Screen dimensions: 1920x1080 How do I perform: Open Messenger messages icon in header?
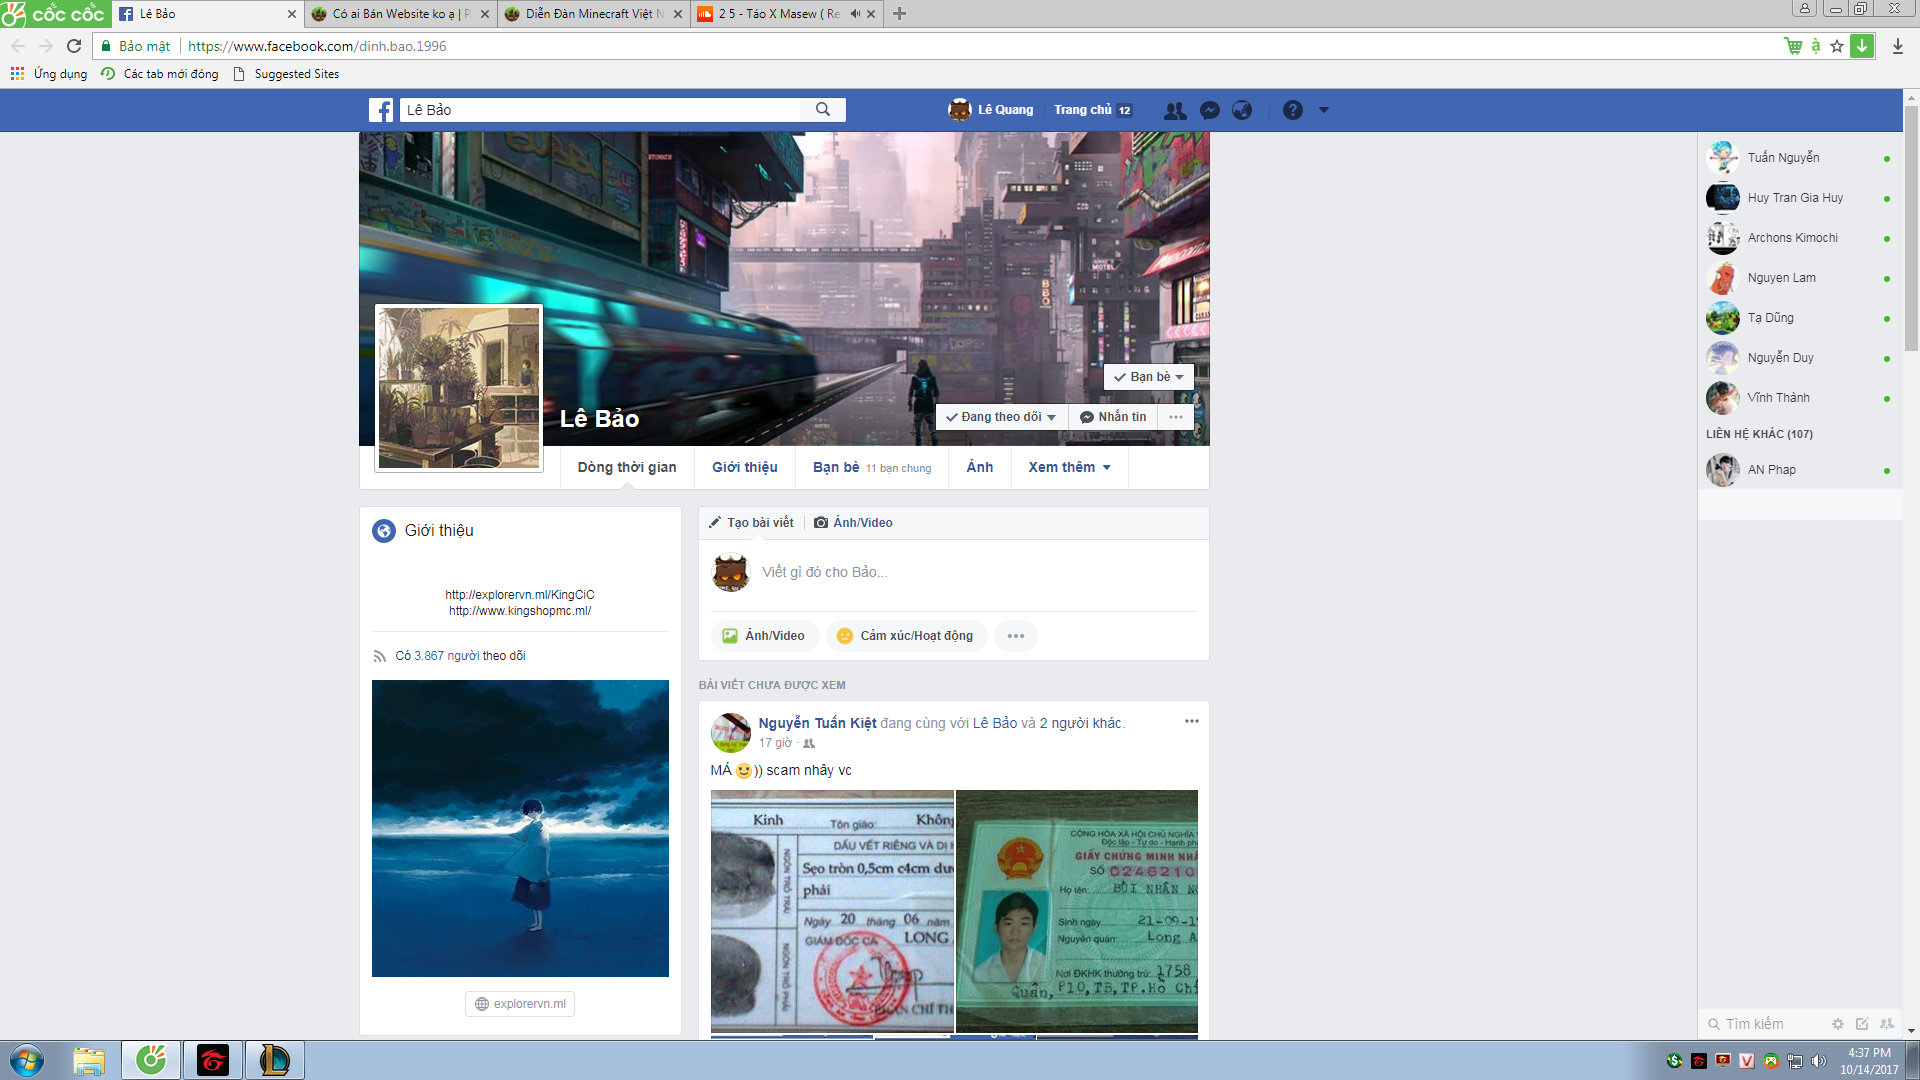pos(1209,110)
